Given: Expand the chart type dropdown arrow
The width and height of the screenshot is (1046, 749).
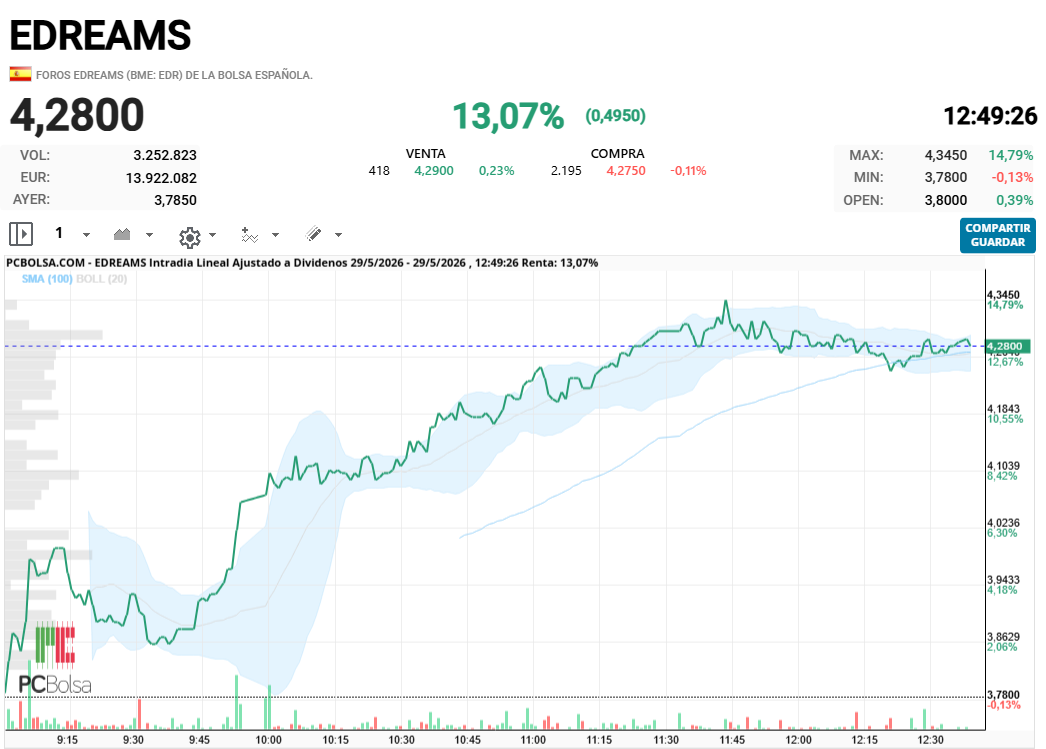Looking at the screenshot, I should 149,235.
